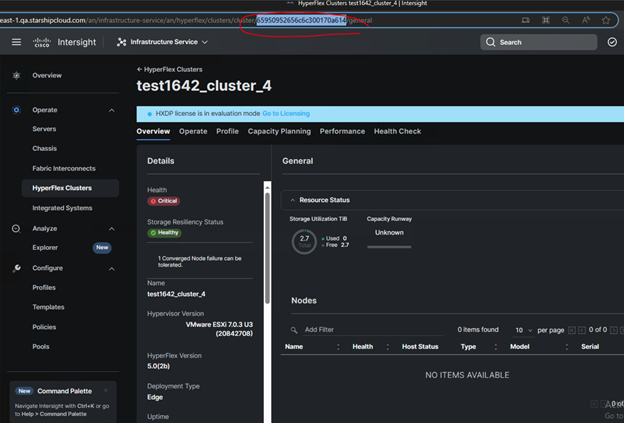Screen dimensions: 624x423
Task: Click the Analyze section icon
Action: tap(16, 228)
